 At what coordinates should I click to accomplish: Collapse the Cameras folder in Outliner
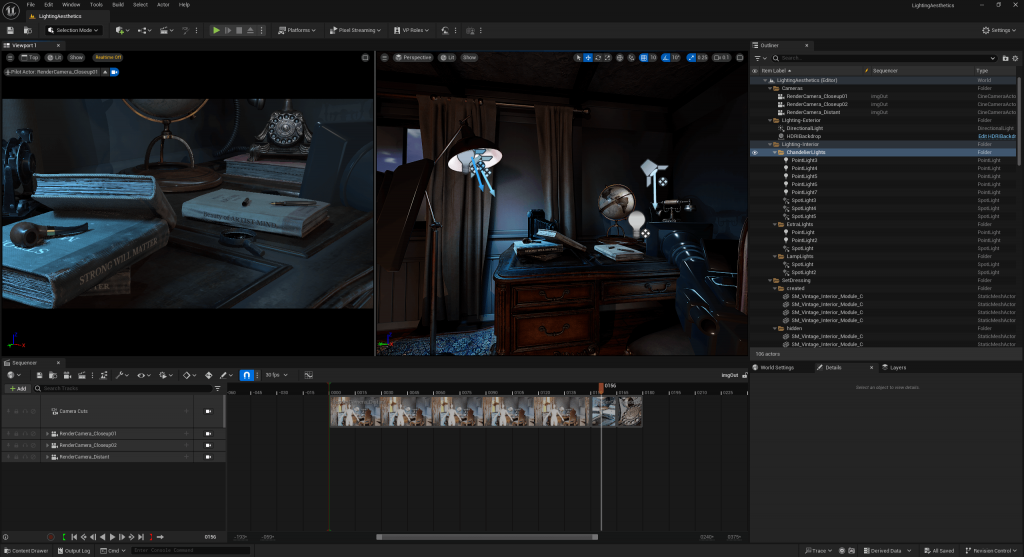(769, 88)
